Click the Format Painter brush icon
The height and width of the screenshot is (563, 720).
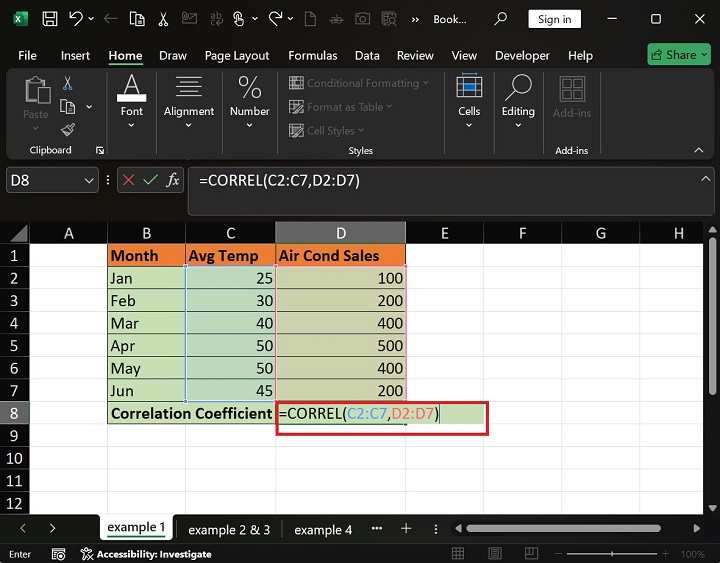[x=68, y=129]
